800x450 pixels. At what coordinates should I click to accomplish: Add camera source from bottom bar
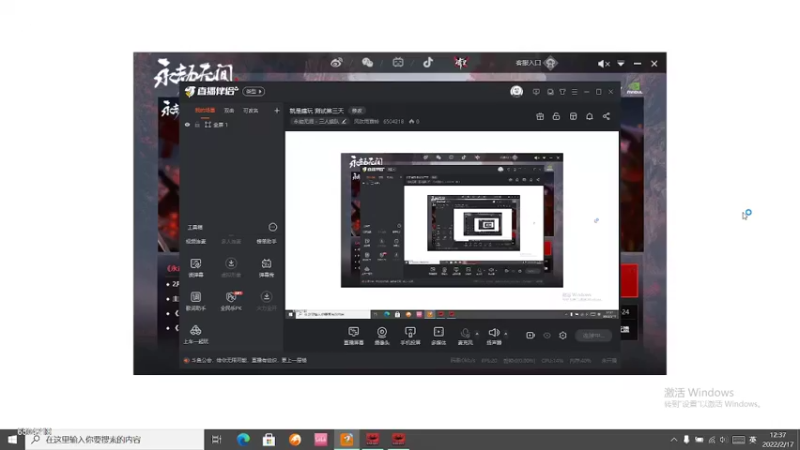click(382, 336)
